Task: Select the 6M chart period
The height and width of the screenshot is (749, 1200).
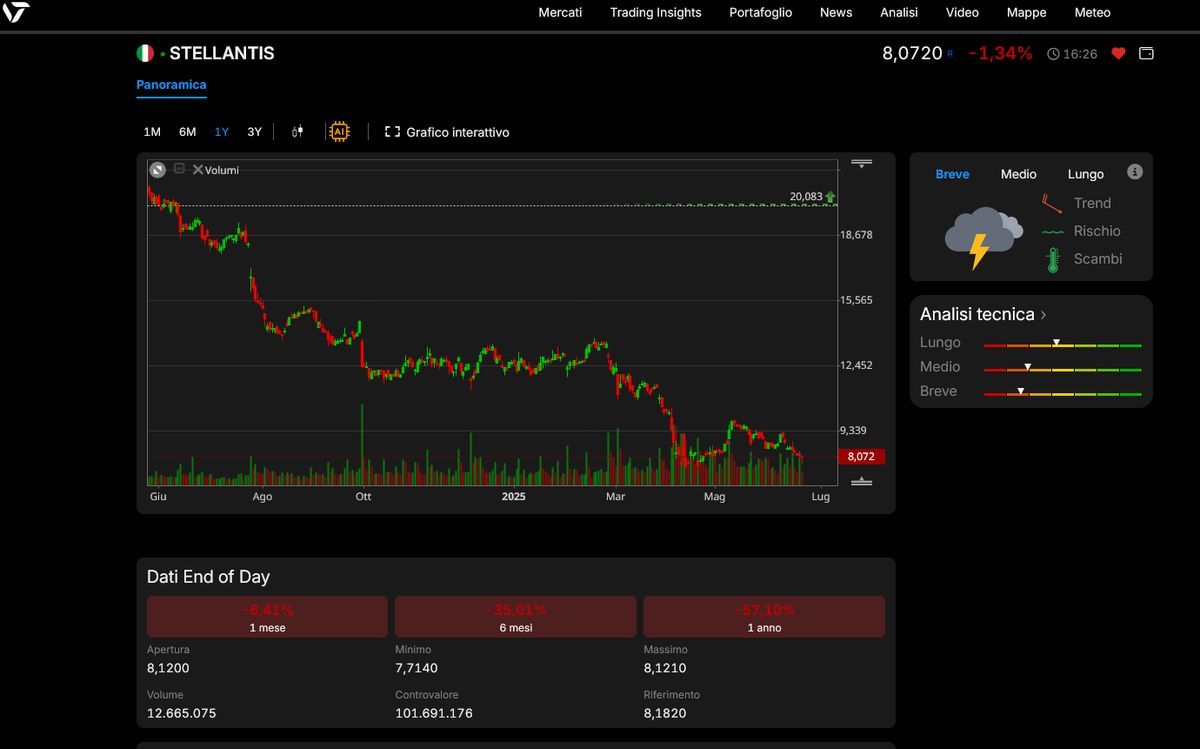Action: pyautogui.click(x=187, y=132)
